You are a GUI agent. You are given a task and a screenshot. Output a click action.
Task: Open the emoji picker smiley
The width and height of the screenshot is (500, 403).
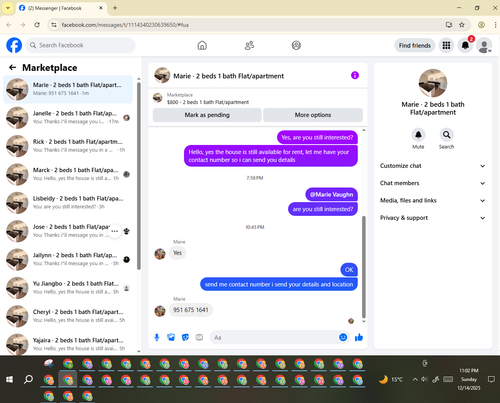[x=343, y=337]
